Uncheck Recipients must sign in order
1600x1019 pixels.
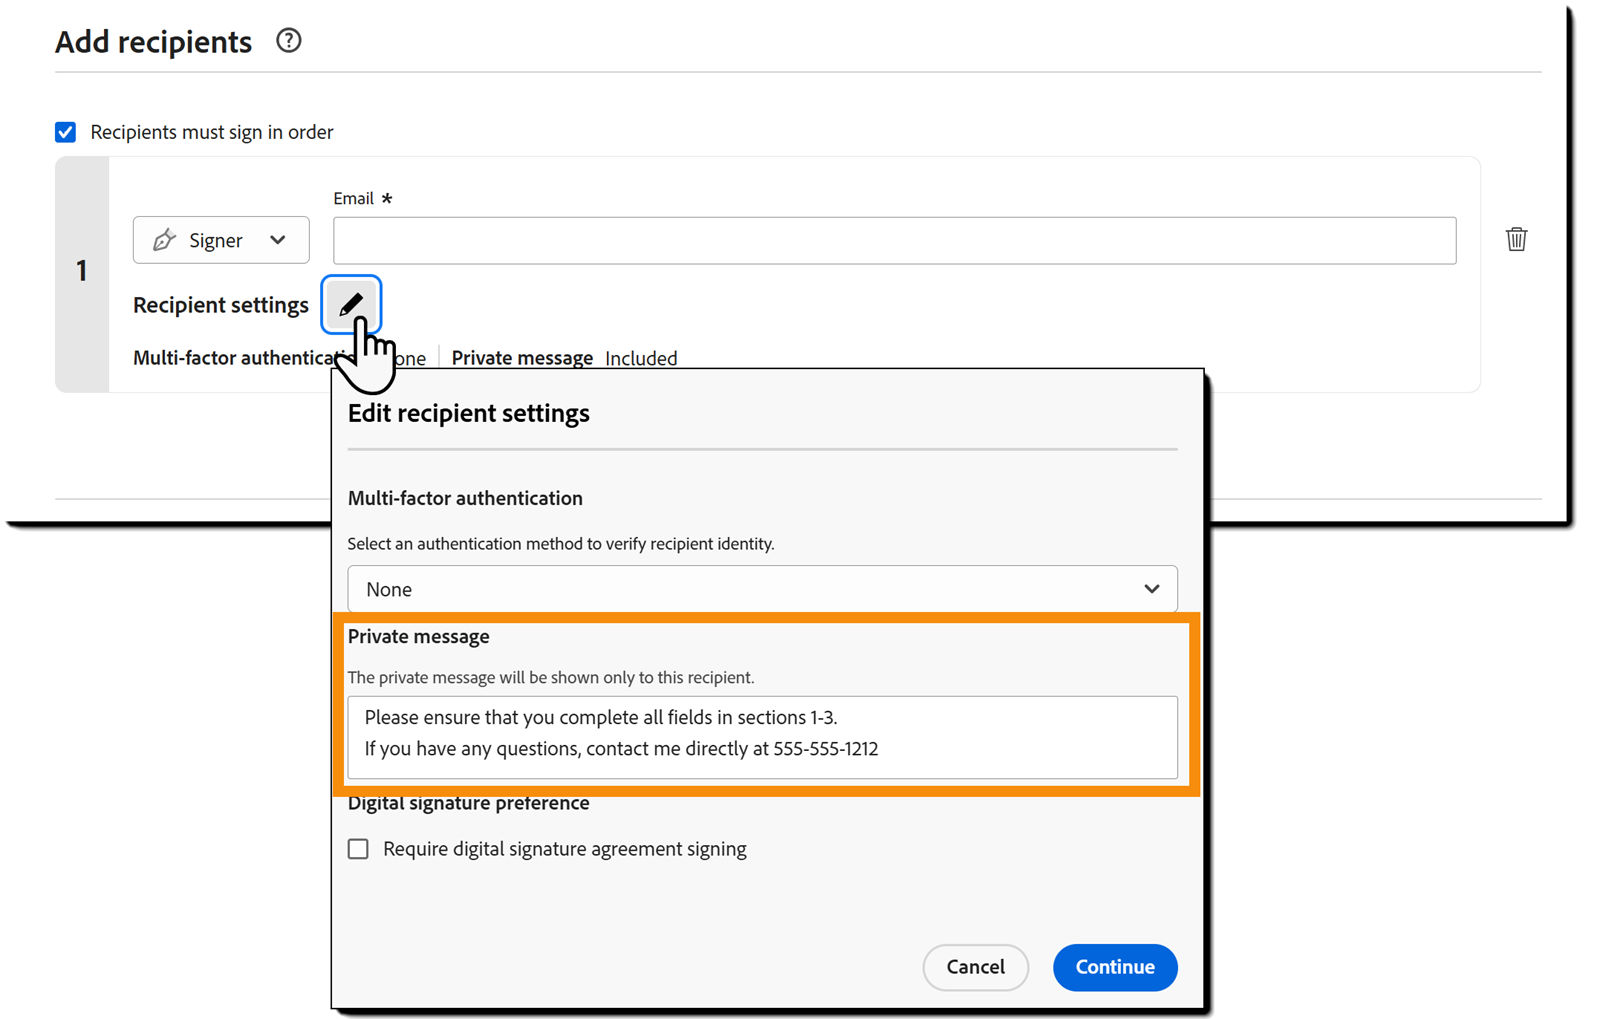(x=64, y=131)
